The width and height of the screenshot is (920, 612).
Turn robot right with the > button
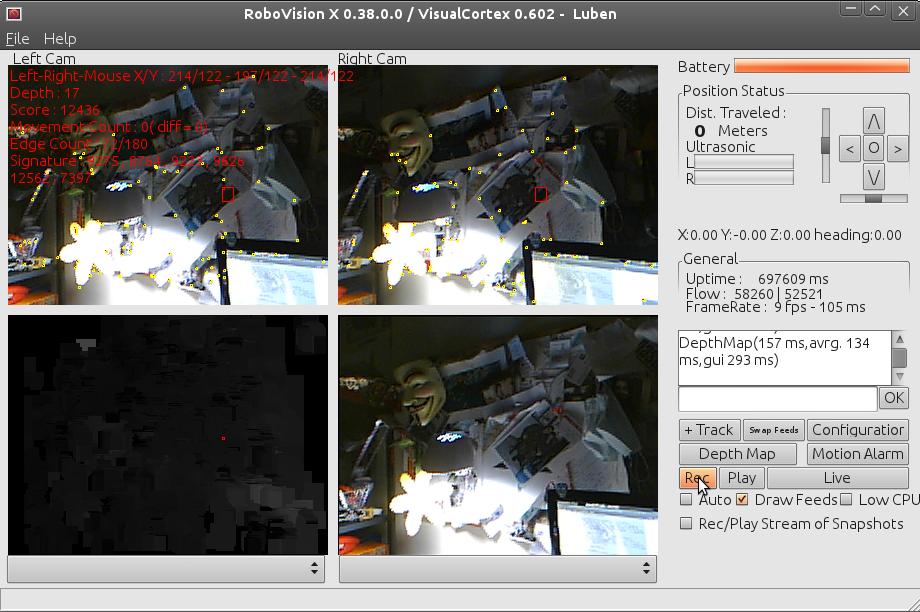point(898,149)
